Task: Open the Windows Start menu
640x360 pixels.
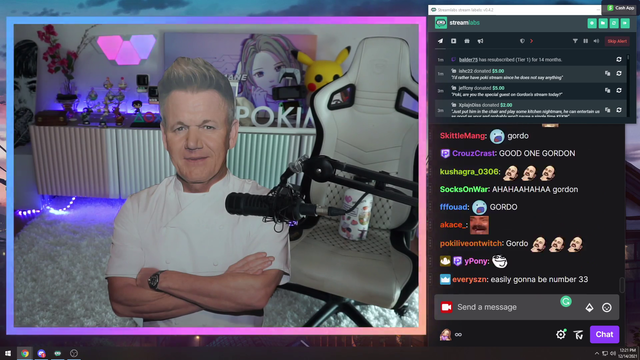Action: coord(8,353)
